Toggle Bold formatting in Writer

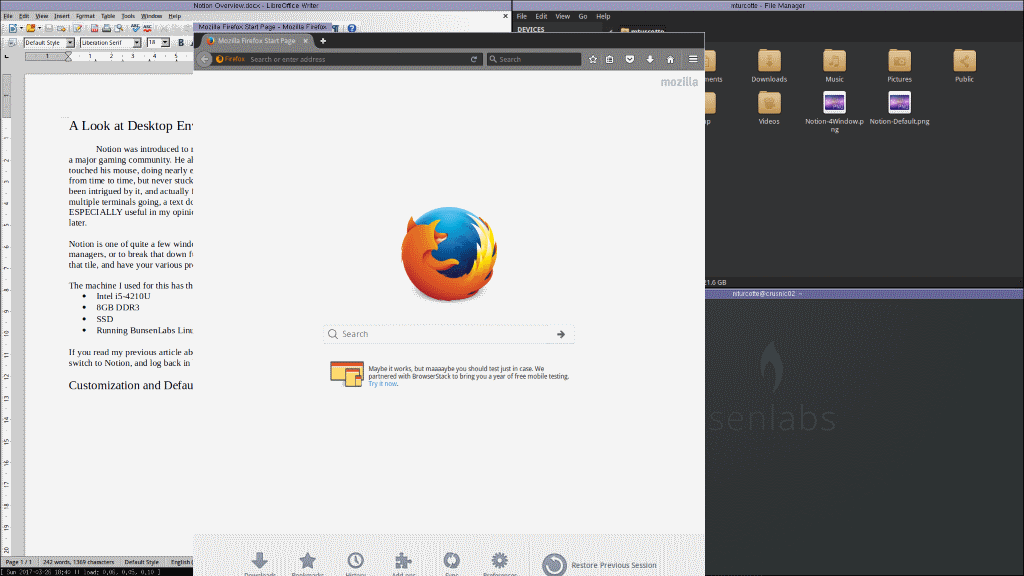click(181, 42)
